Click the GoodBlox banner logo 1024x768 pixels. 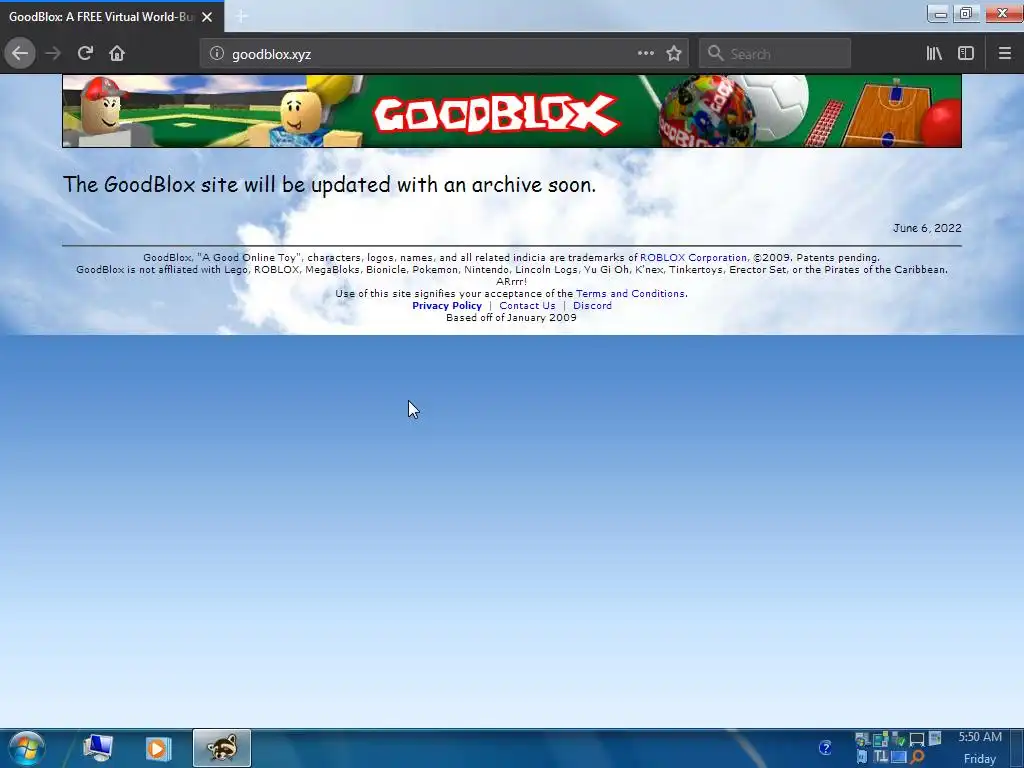click(x=496, y=113)
